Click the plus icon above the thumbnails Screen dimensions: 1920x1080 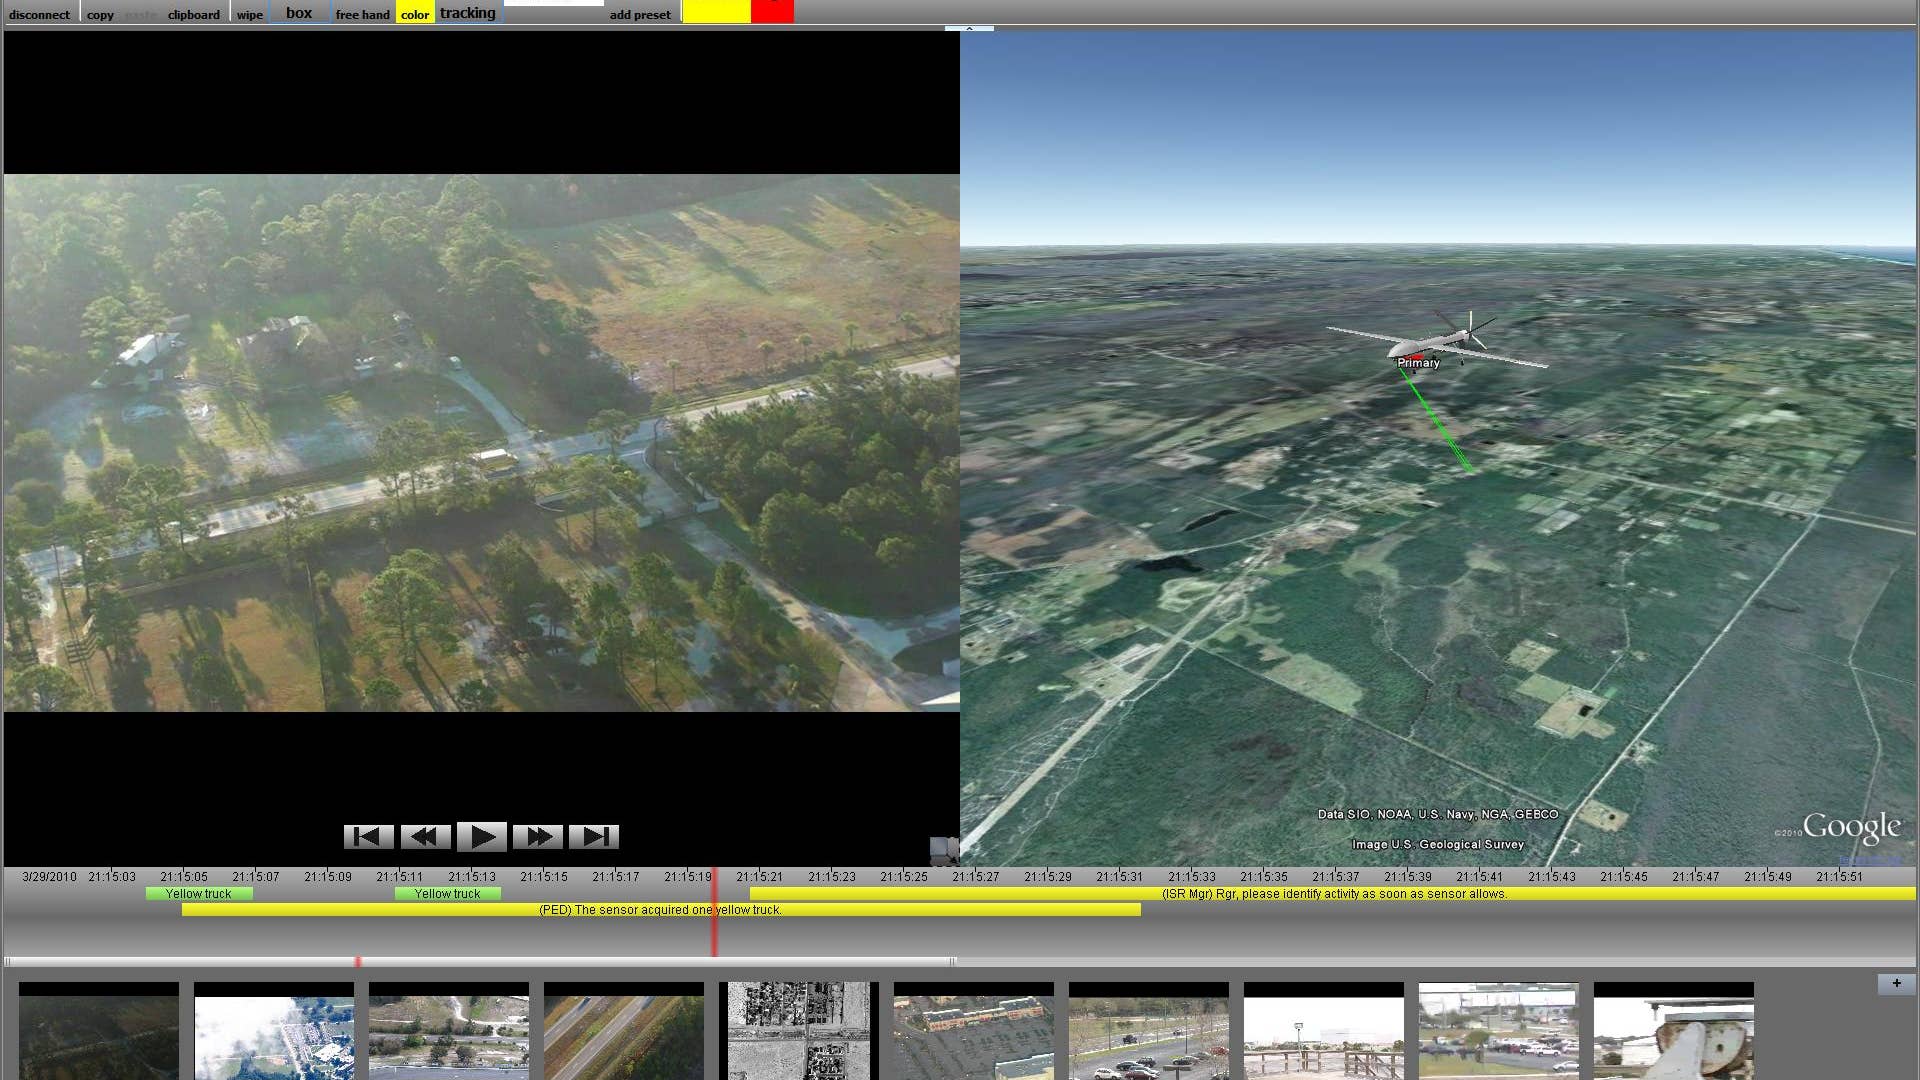tap(1896, 983)
